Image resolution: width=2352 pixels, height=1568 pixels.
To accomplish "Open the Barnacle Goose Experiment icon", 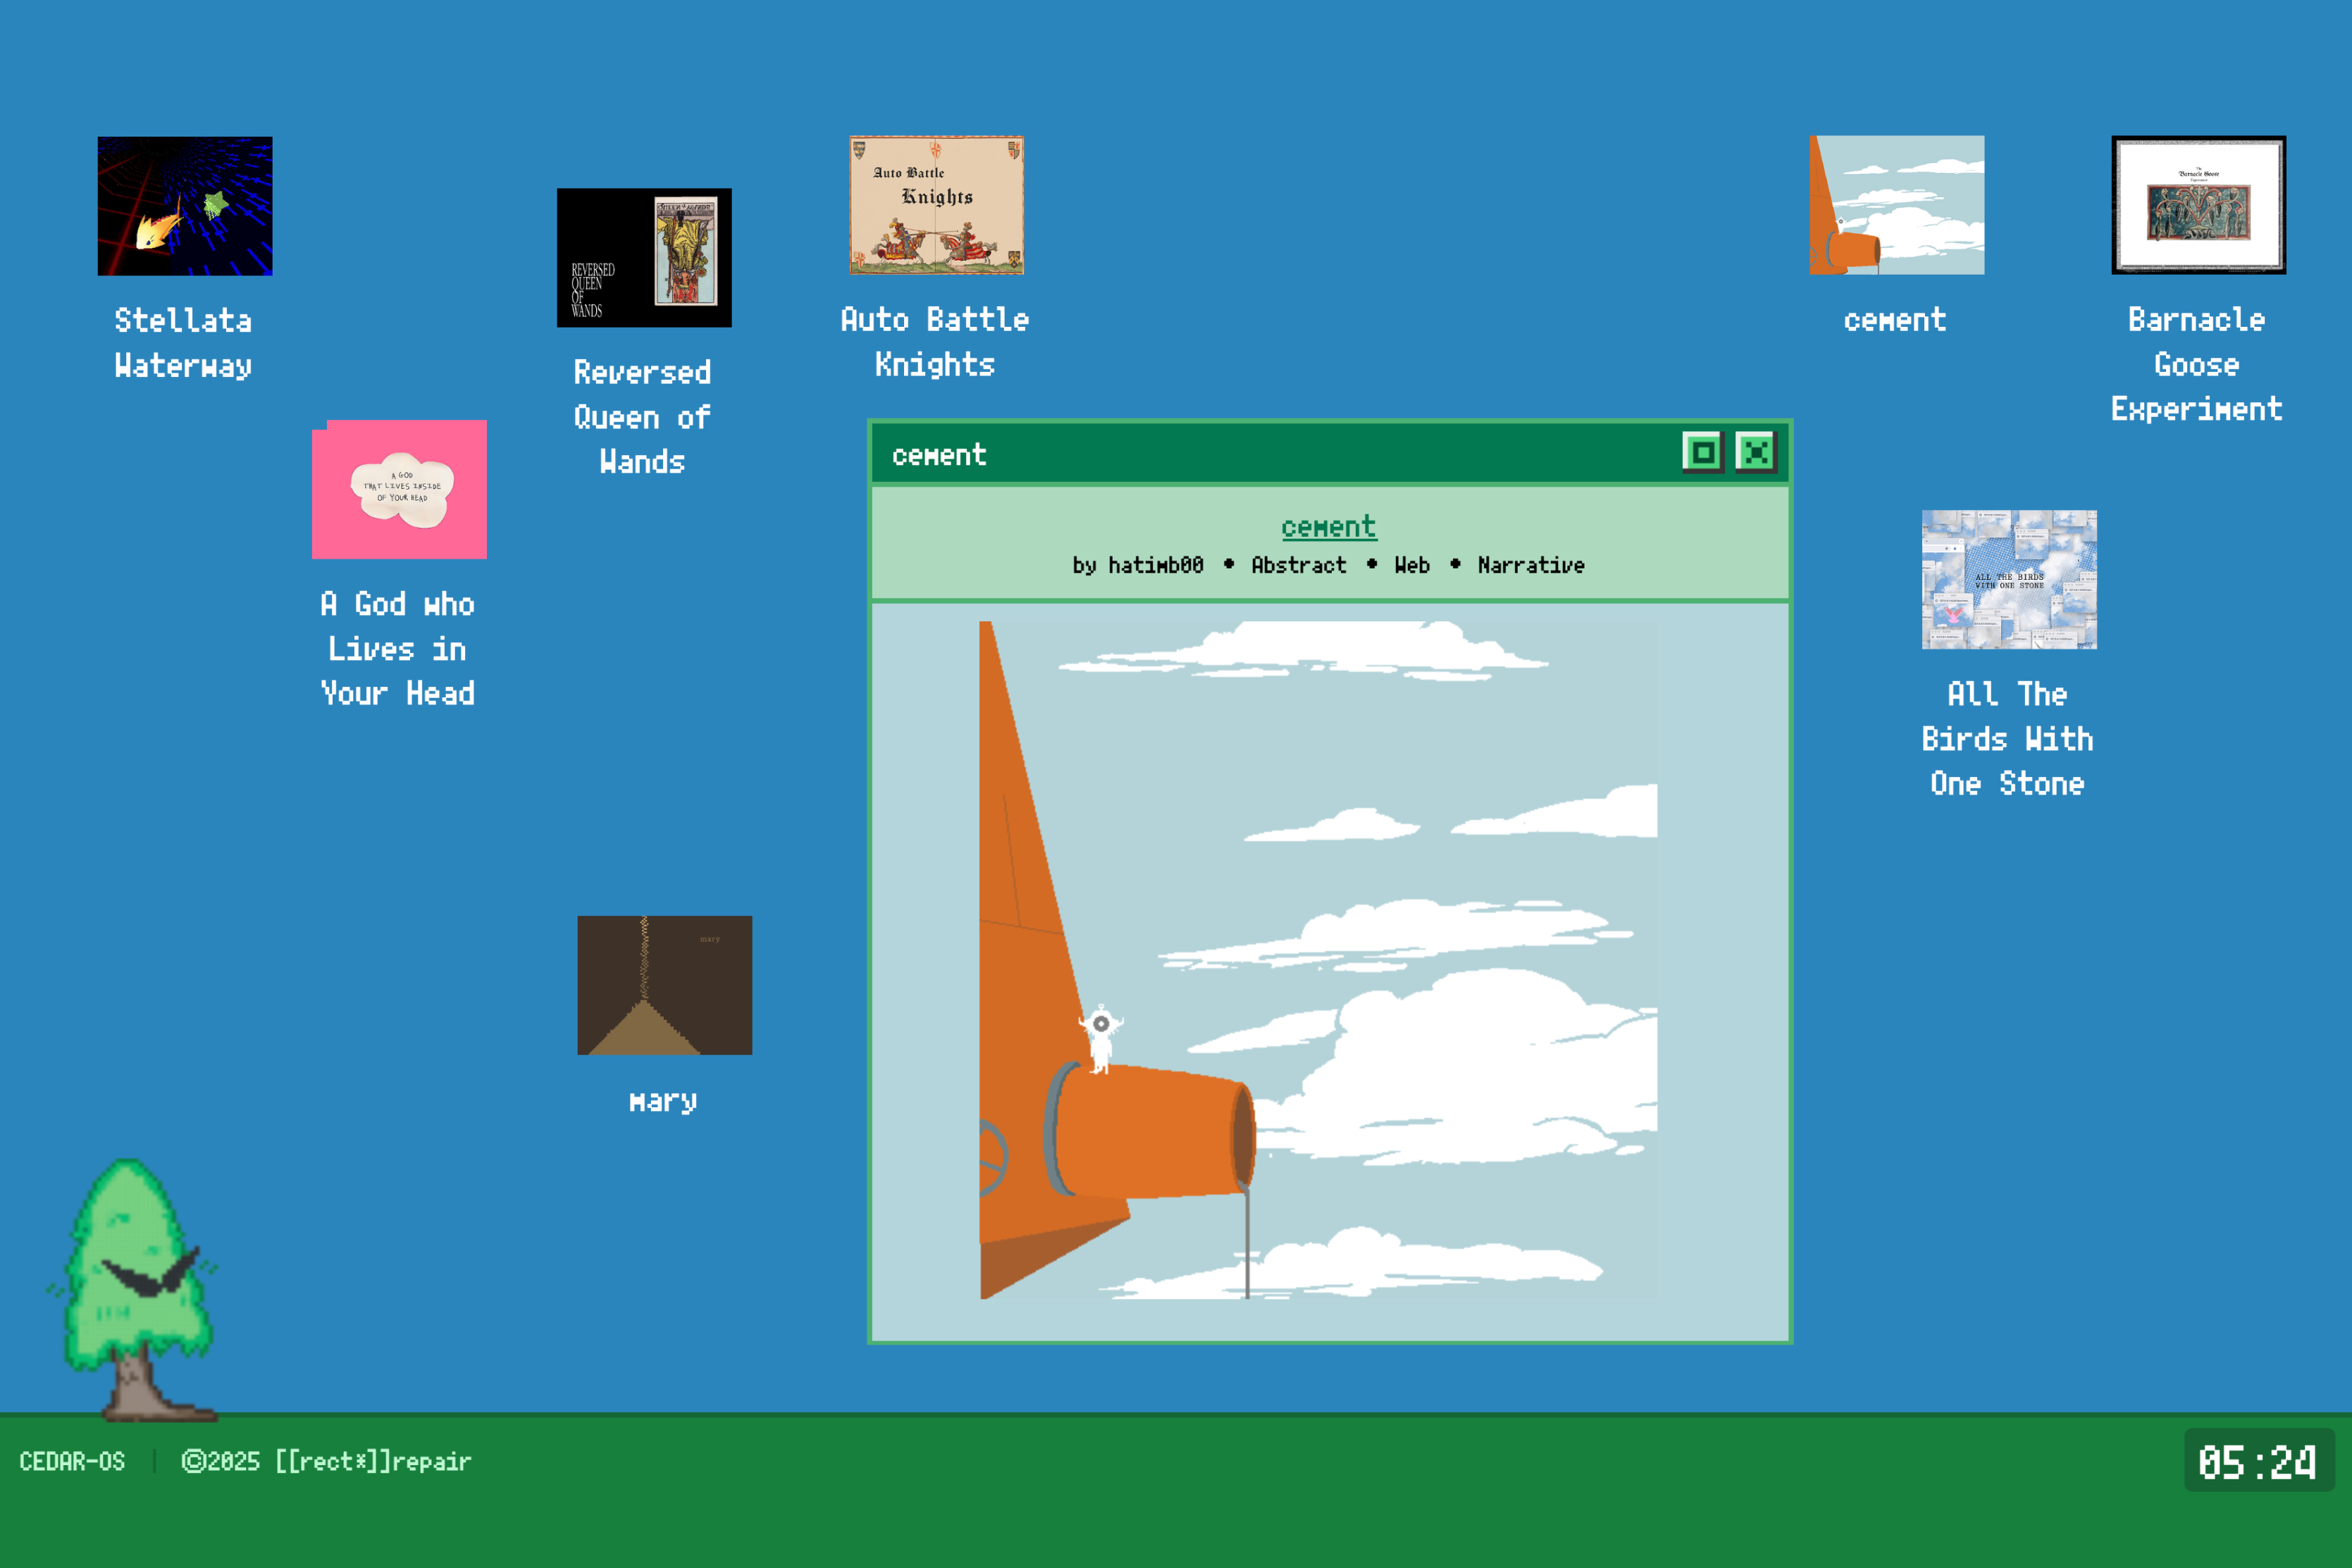I will 2197,205.
